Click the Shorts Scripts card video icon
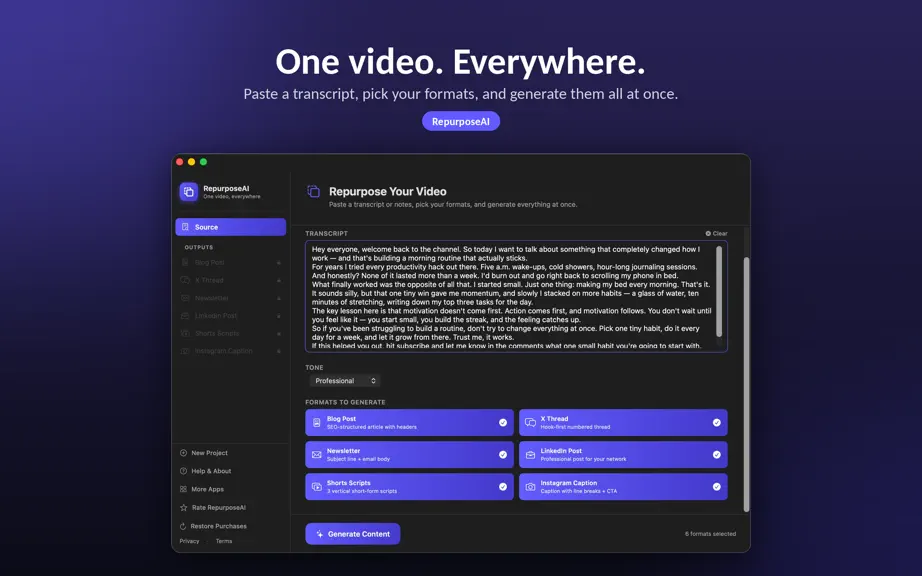922x576 pixels. click(316, 487)
